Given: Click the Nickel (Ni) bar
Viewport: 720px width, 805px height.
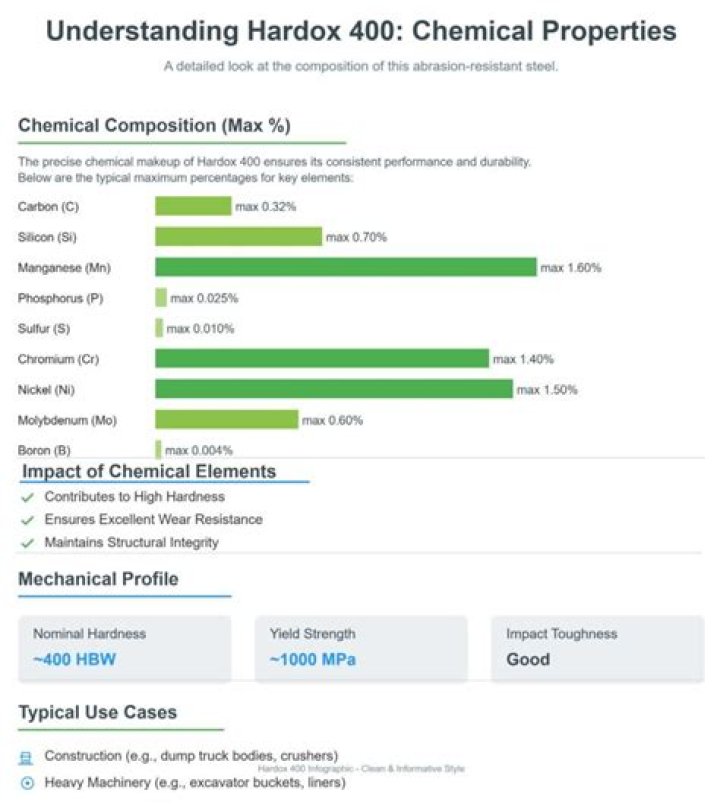Looking at the screenshot, I should 334,389.
